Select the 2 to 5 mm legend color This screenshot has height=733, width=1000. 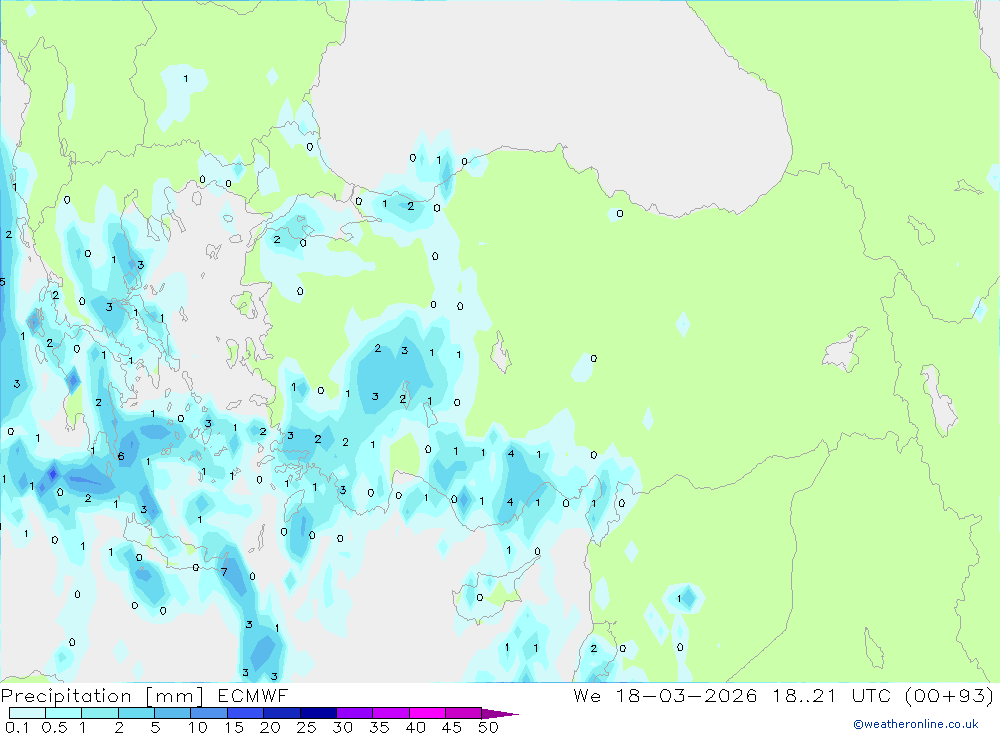click(x=136, y=713)
